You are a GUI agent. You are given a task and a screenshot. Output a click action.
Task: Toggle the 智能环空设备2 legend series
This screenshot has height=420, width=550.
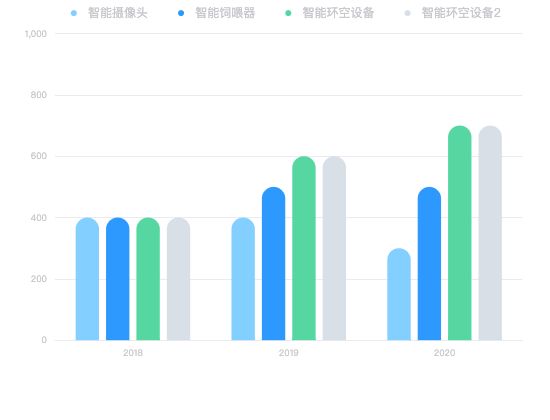tap(452, 13)
